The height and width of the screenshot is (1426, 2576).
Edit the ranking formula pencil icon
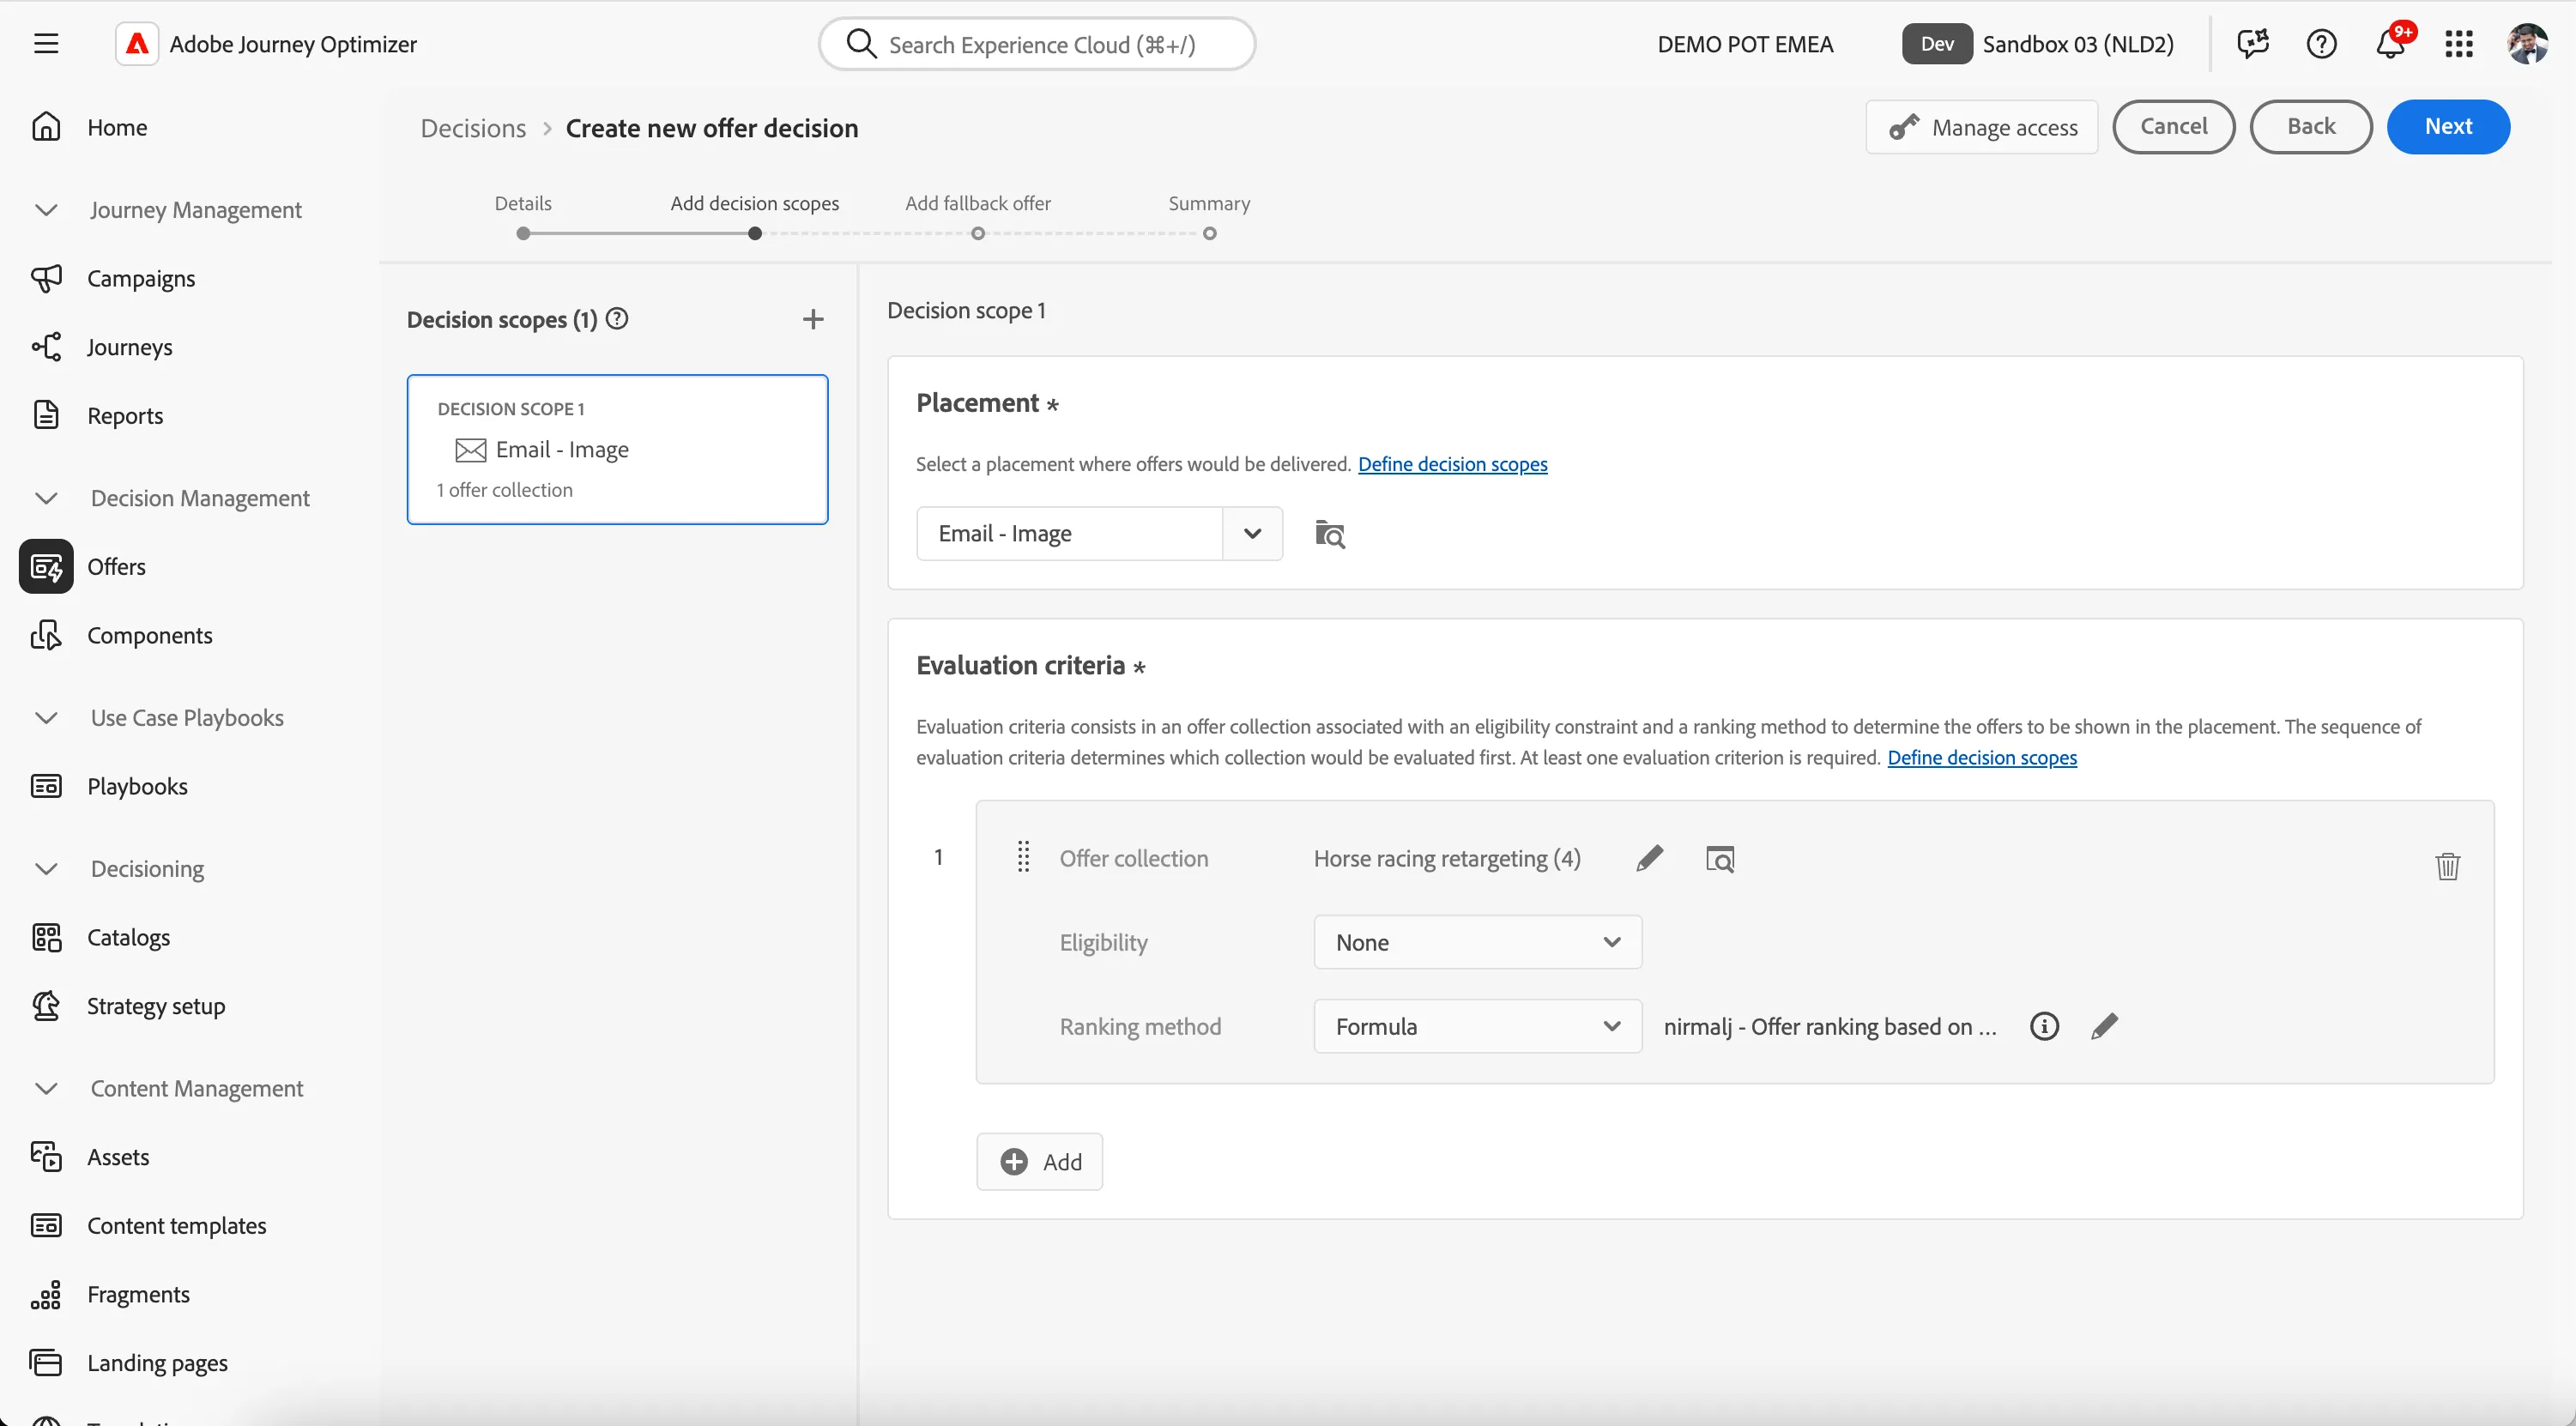point(2104,1026)
